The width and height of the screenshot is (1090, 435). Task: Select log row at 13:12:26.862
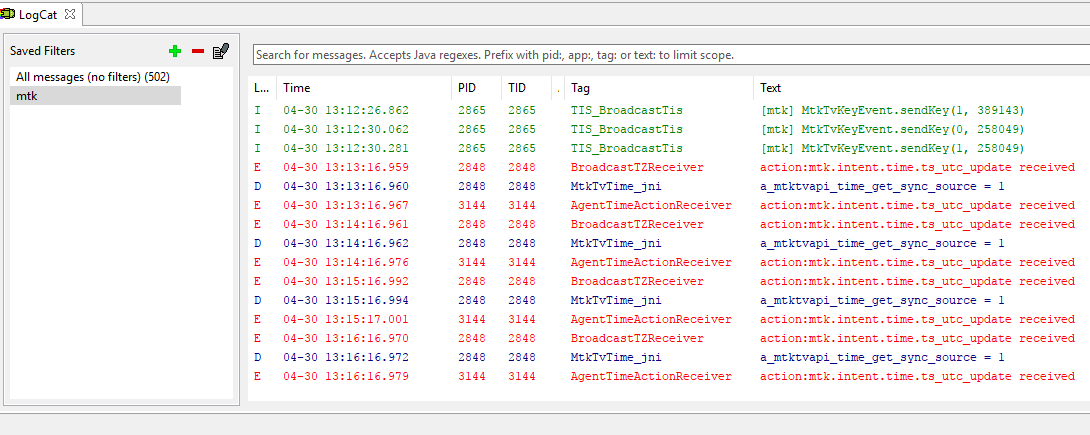[x=669, y=110]
